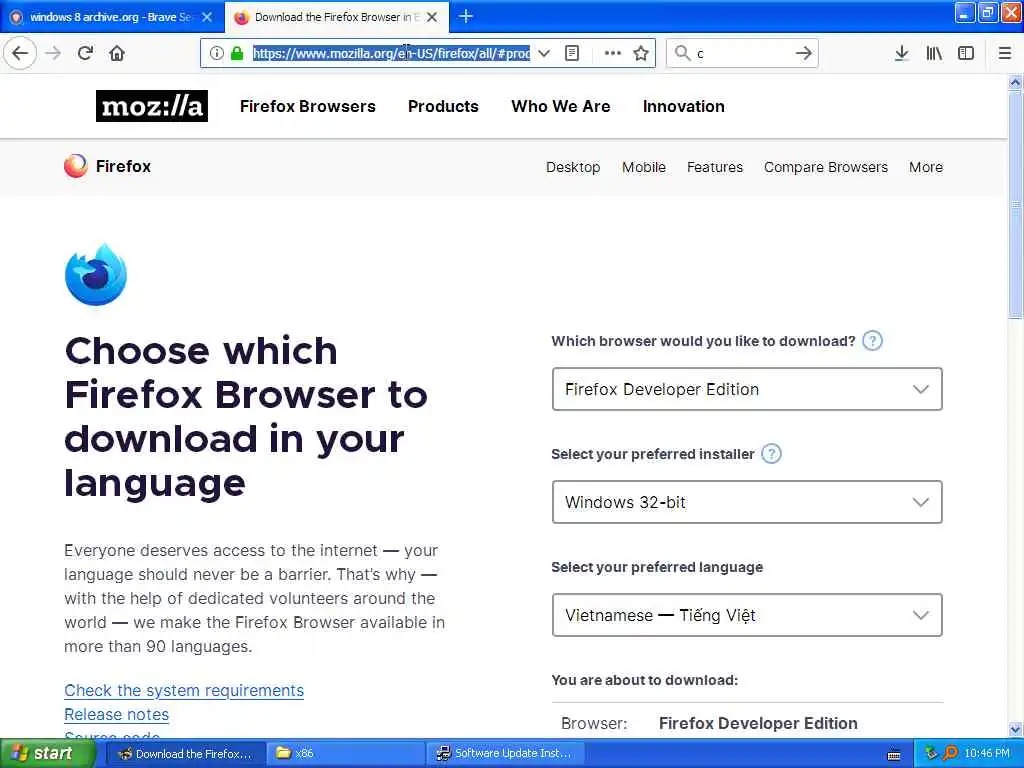Close the windows 8 archive.org tab
Viewport: 1024px width, 768px height.
tap(207, 17)
